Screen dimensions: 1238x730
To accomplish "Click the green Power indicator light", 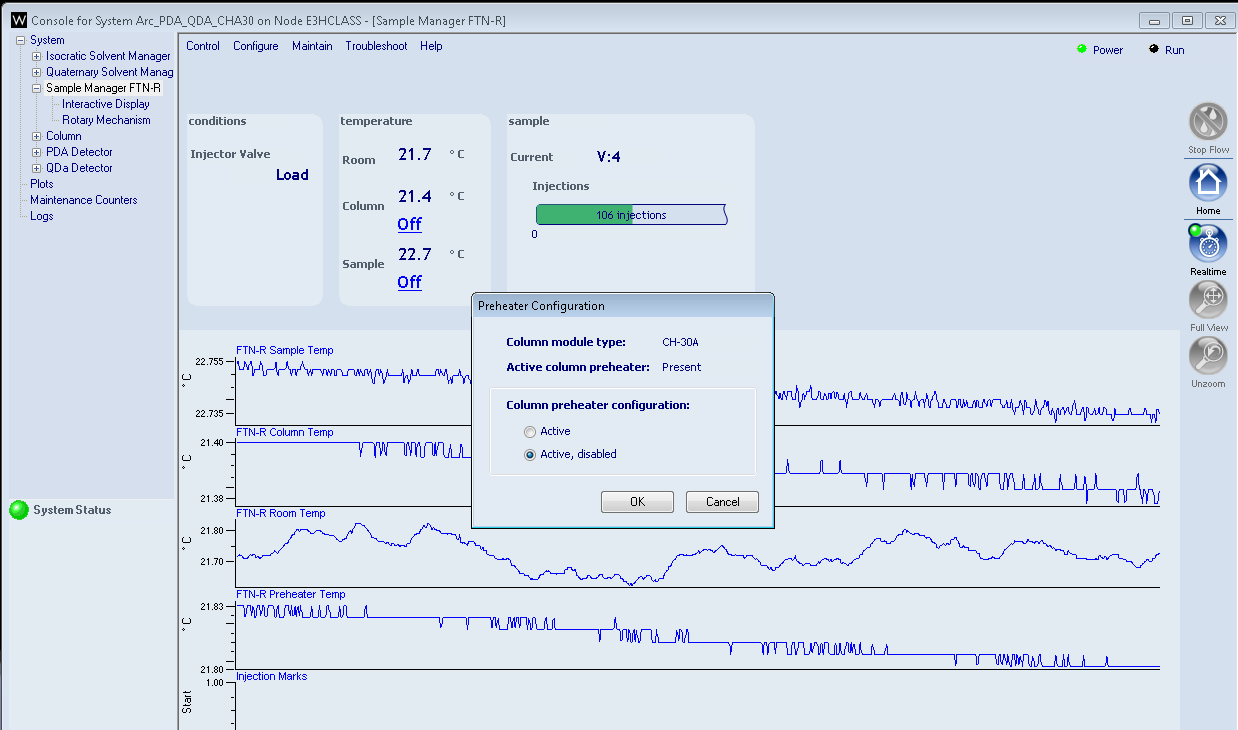I will pos(1082,49).
